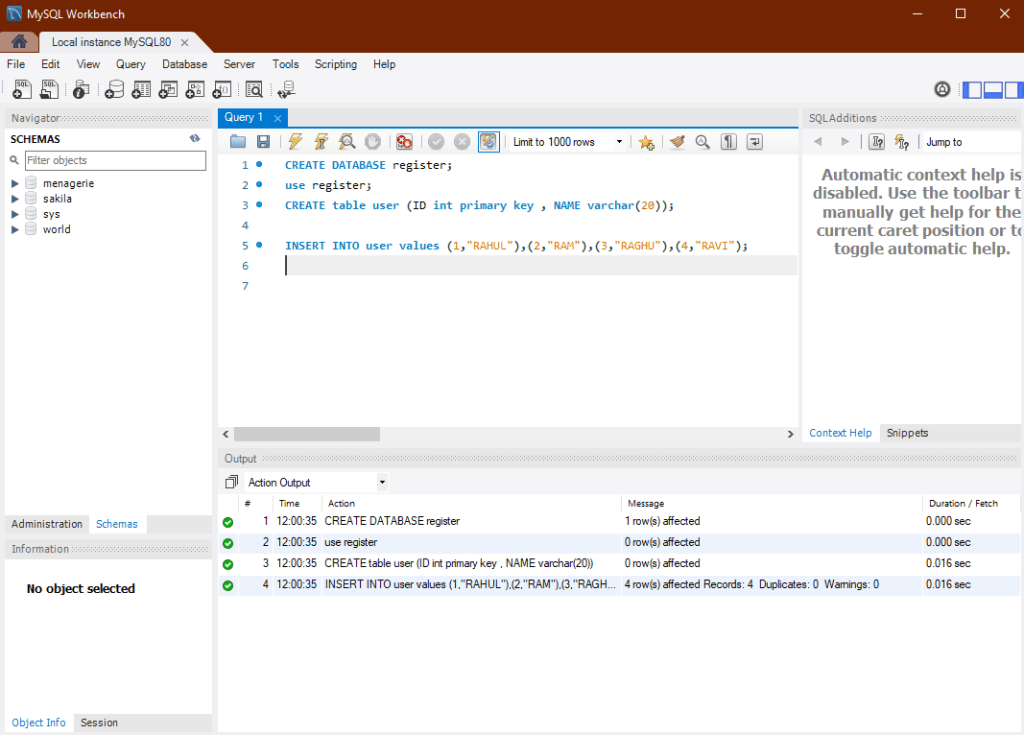Reconnect to DBMS using main toolbar icon
This screenshot has height=735, width=1024.
[287, 90]
